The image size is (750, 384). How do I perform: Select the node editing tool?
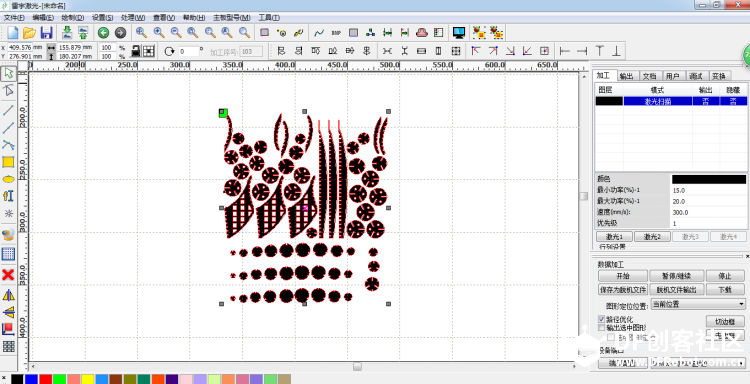coord(9,90)
